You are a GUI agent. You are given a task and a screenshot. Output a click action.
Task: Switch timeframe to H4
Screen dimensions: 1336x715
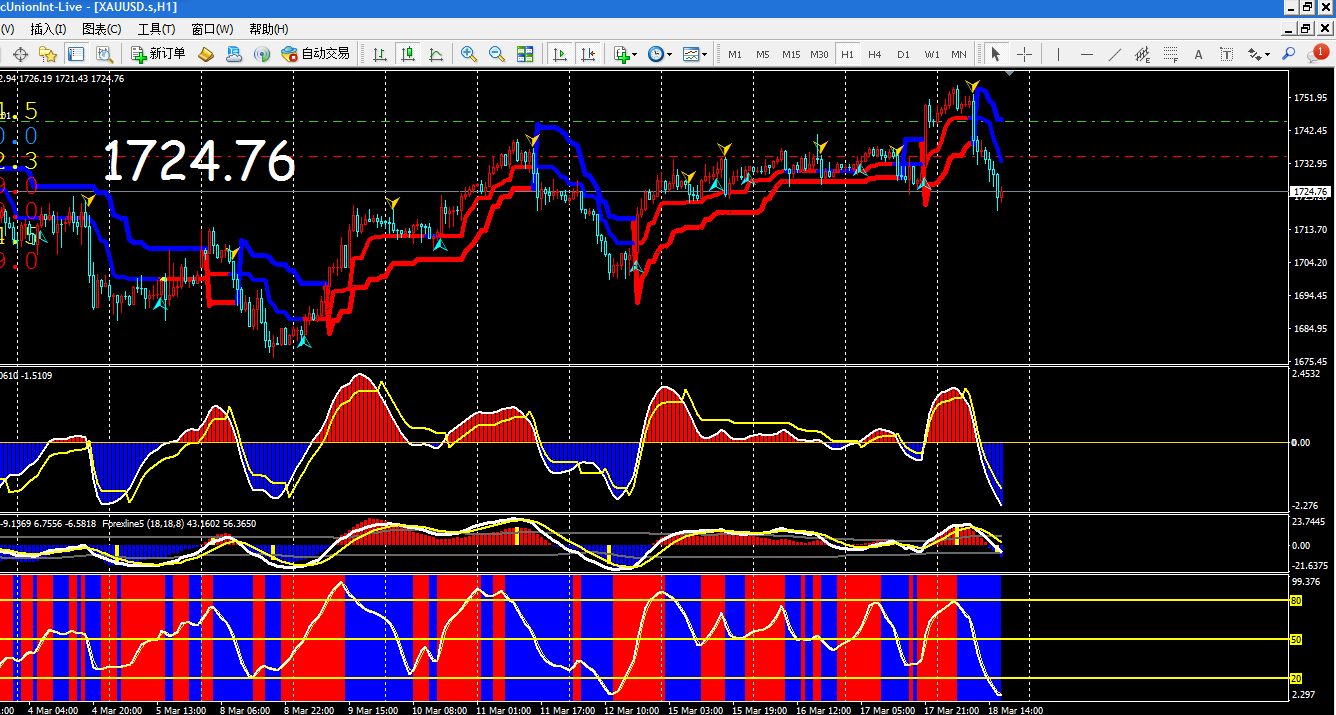point(875,54)
